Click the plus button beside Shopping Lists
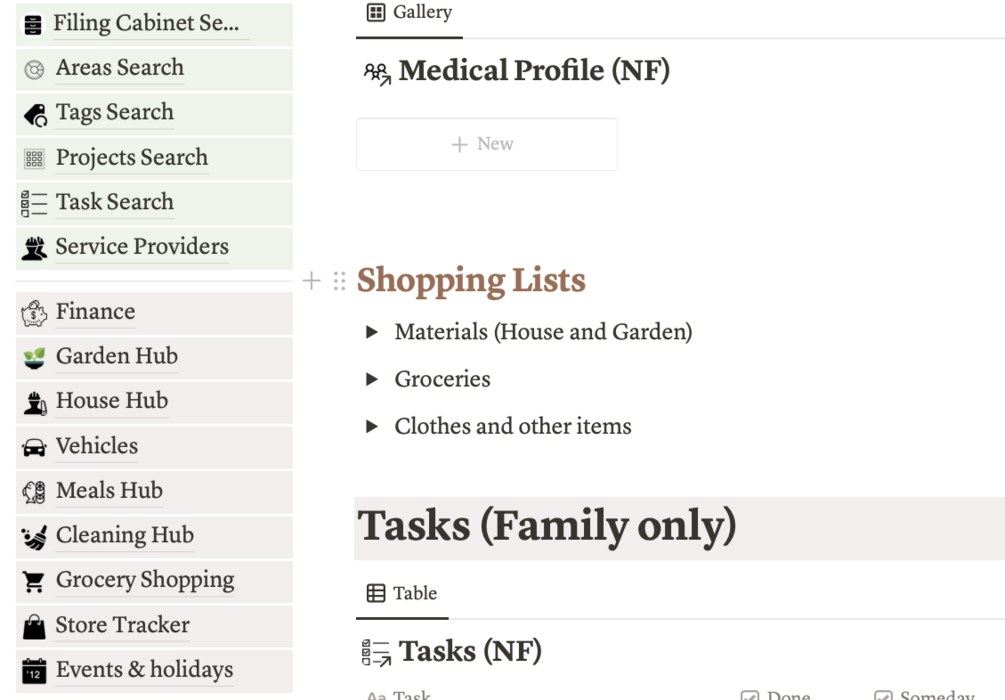The width and height of the screenshot is (1005, 700). 311,281
